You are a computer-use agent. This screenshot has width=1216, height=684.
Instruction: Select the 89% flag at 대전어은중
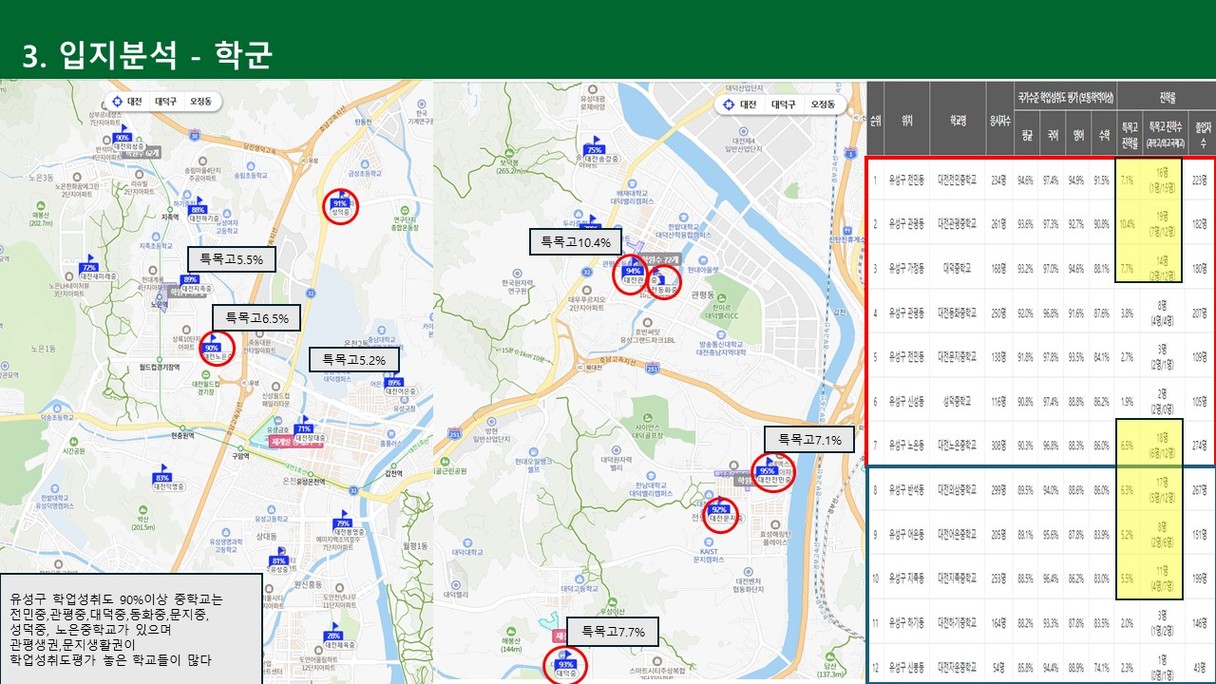395,382
